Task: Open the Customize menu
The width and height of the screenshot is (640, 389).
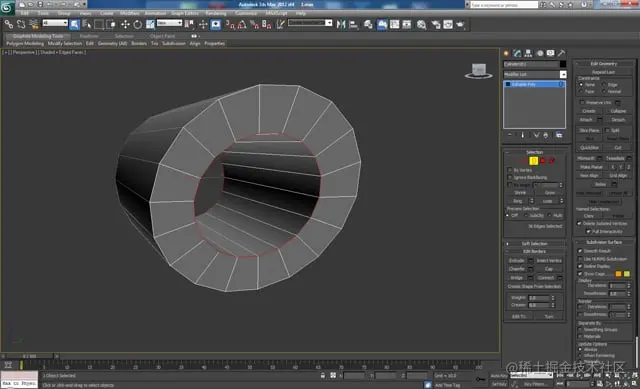Action: (x=246, y=13)
